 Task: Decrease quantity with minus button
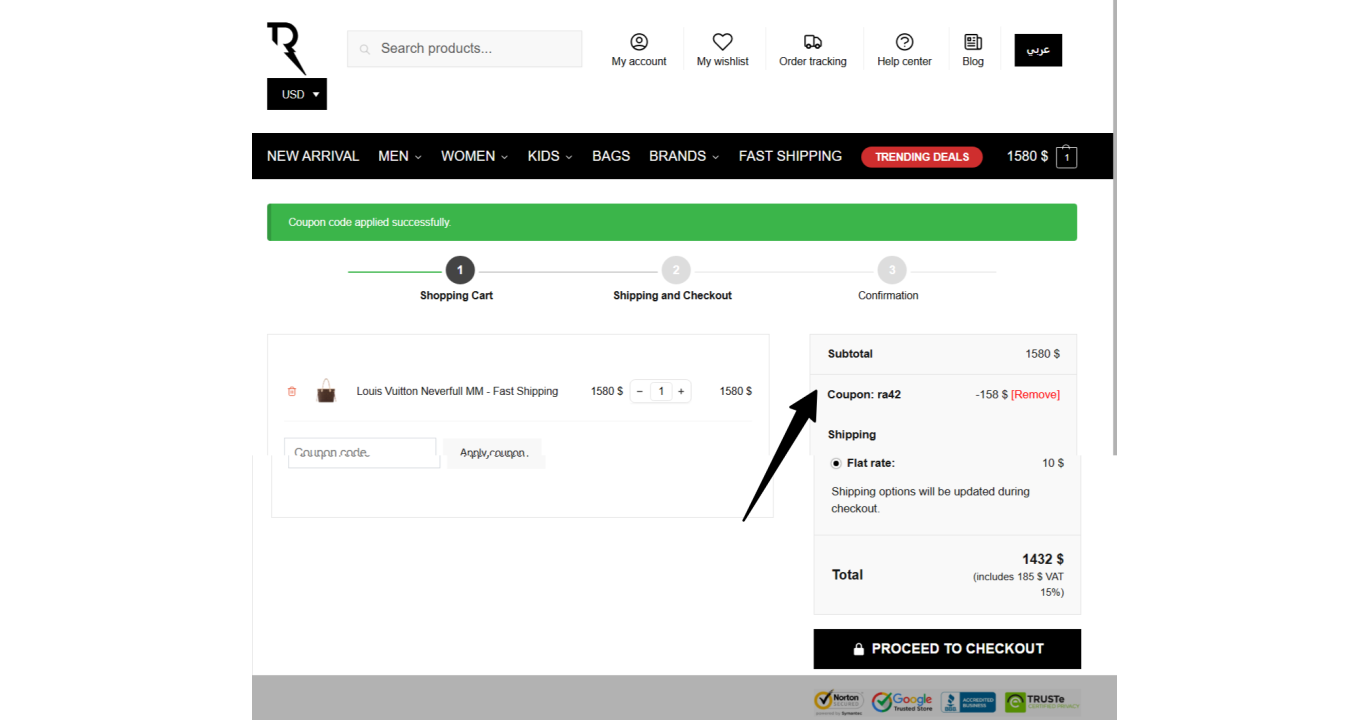pos(640,391)
